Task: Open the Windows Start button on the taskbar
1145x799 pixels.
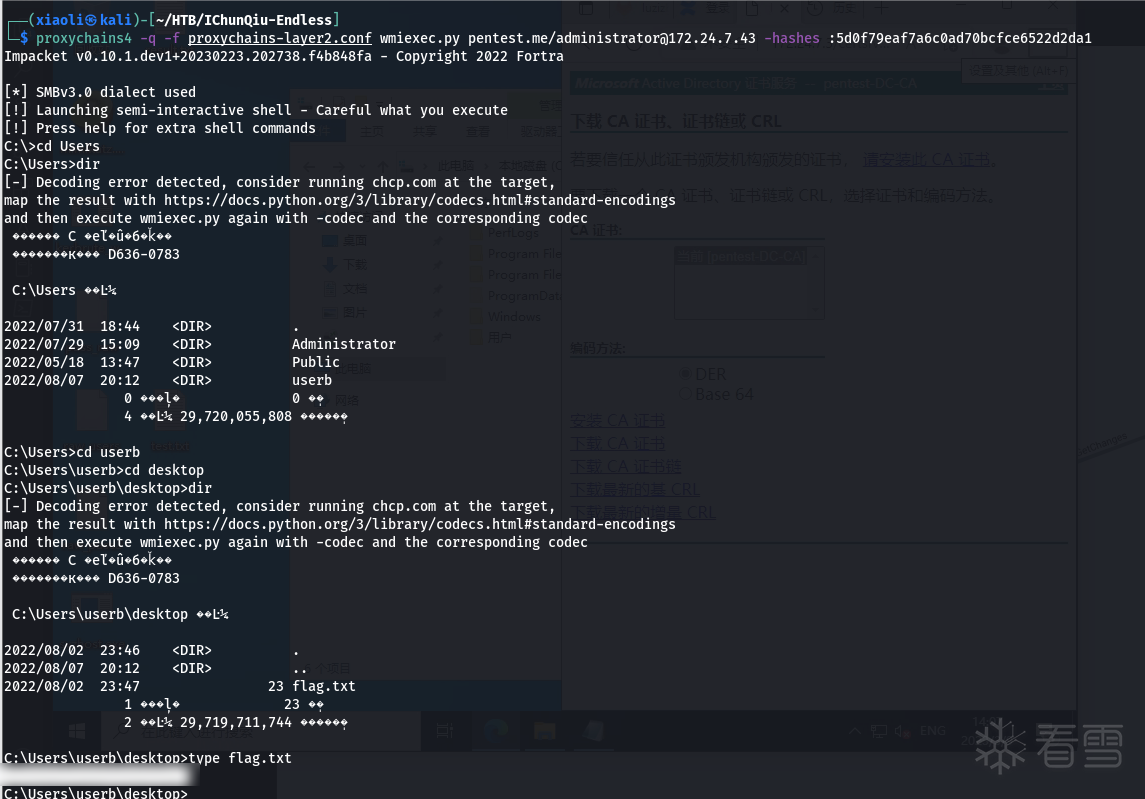Action: pos(76,731)
